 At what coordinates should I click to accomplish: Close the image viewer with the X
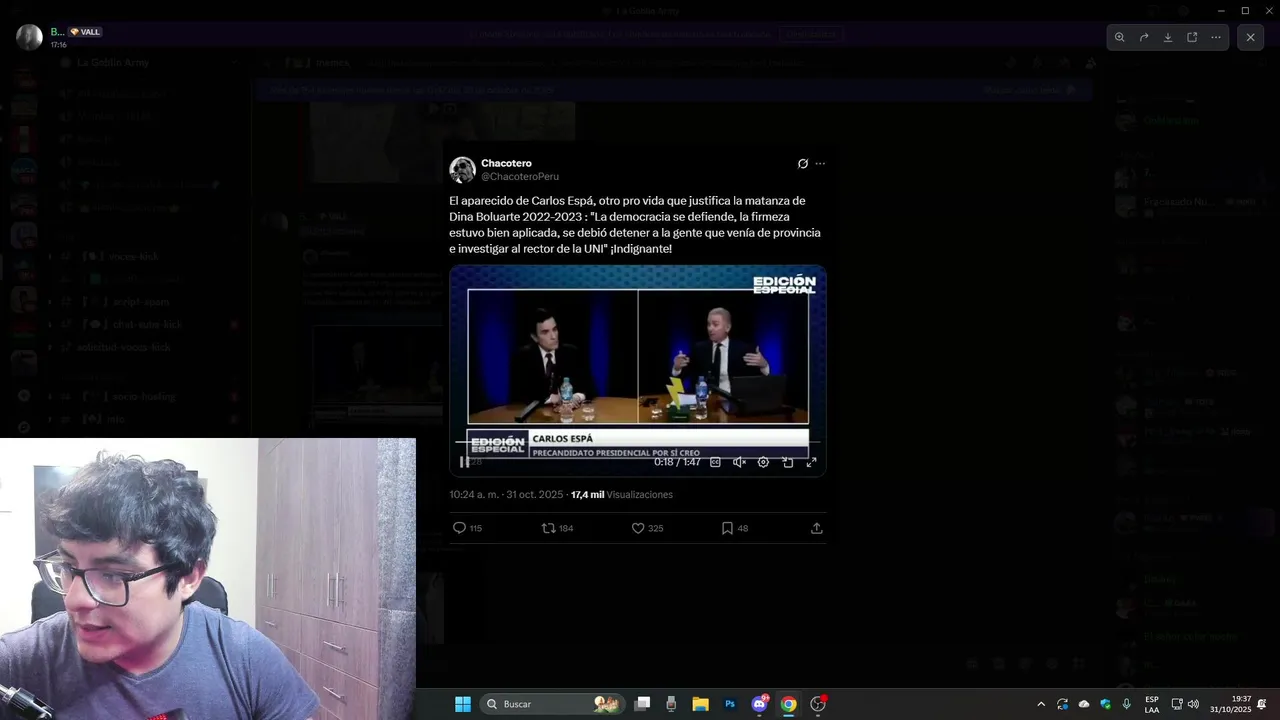click(1250, 37)
